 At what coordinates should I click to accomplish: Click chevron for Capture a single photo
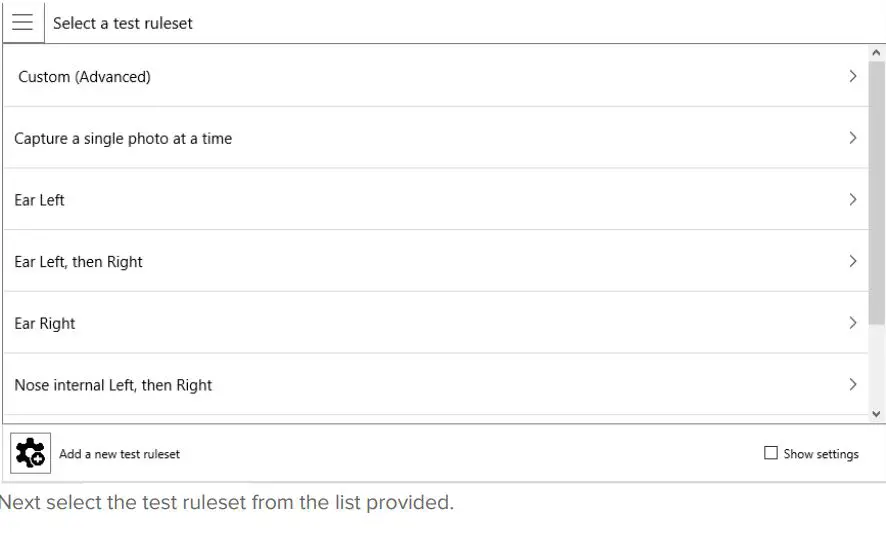[x=852, y=138]
